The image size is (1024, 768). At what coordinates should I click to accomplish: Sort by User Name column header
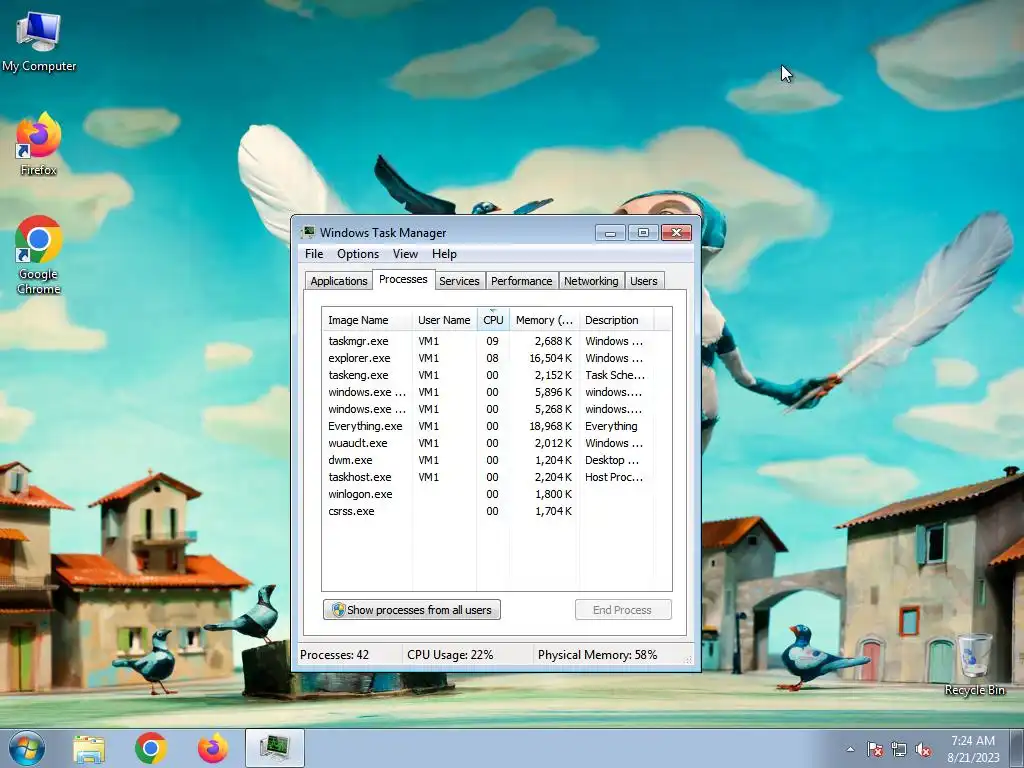[x=444, y=320]
